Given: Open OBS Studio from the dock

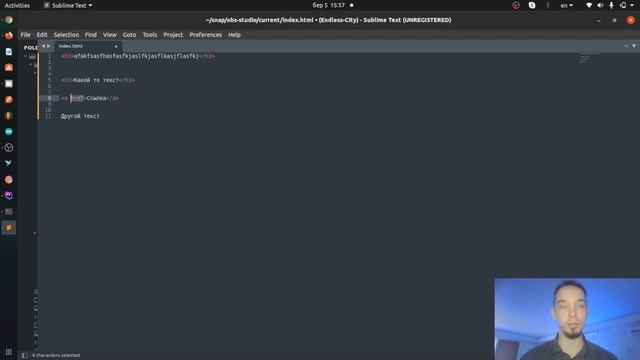Looking at the screenshot, I should 9,148.
